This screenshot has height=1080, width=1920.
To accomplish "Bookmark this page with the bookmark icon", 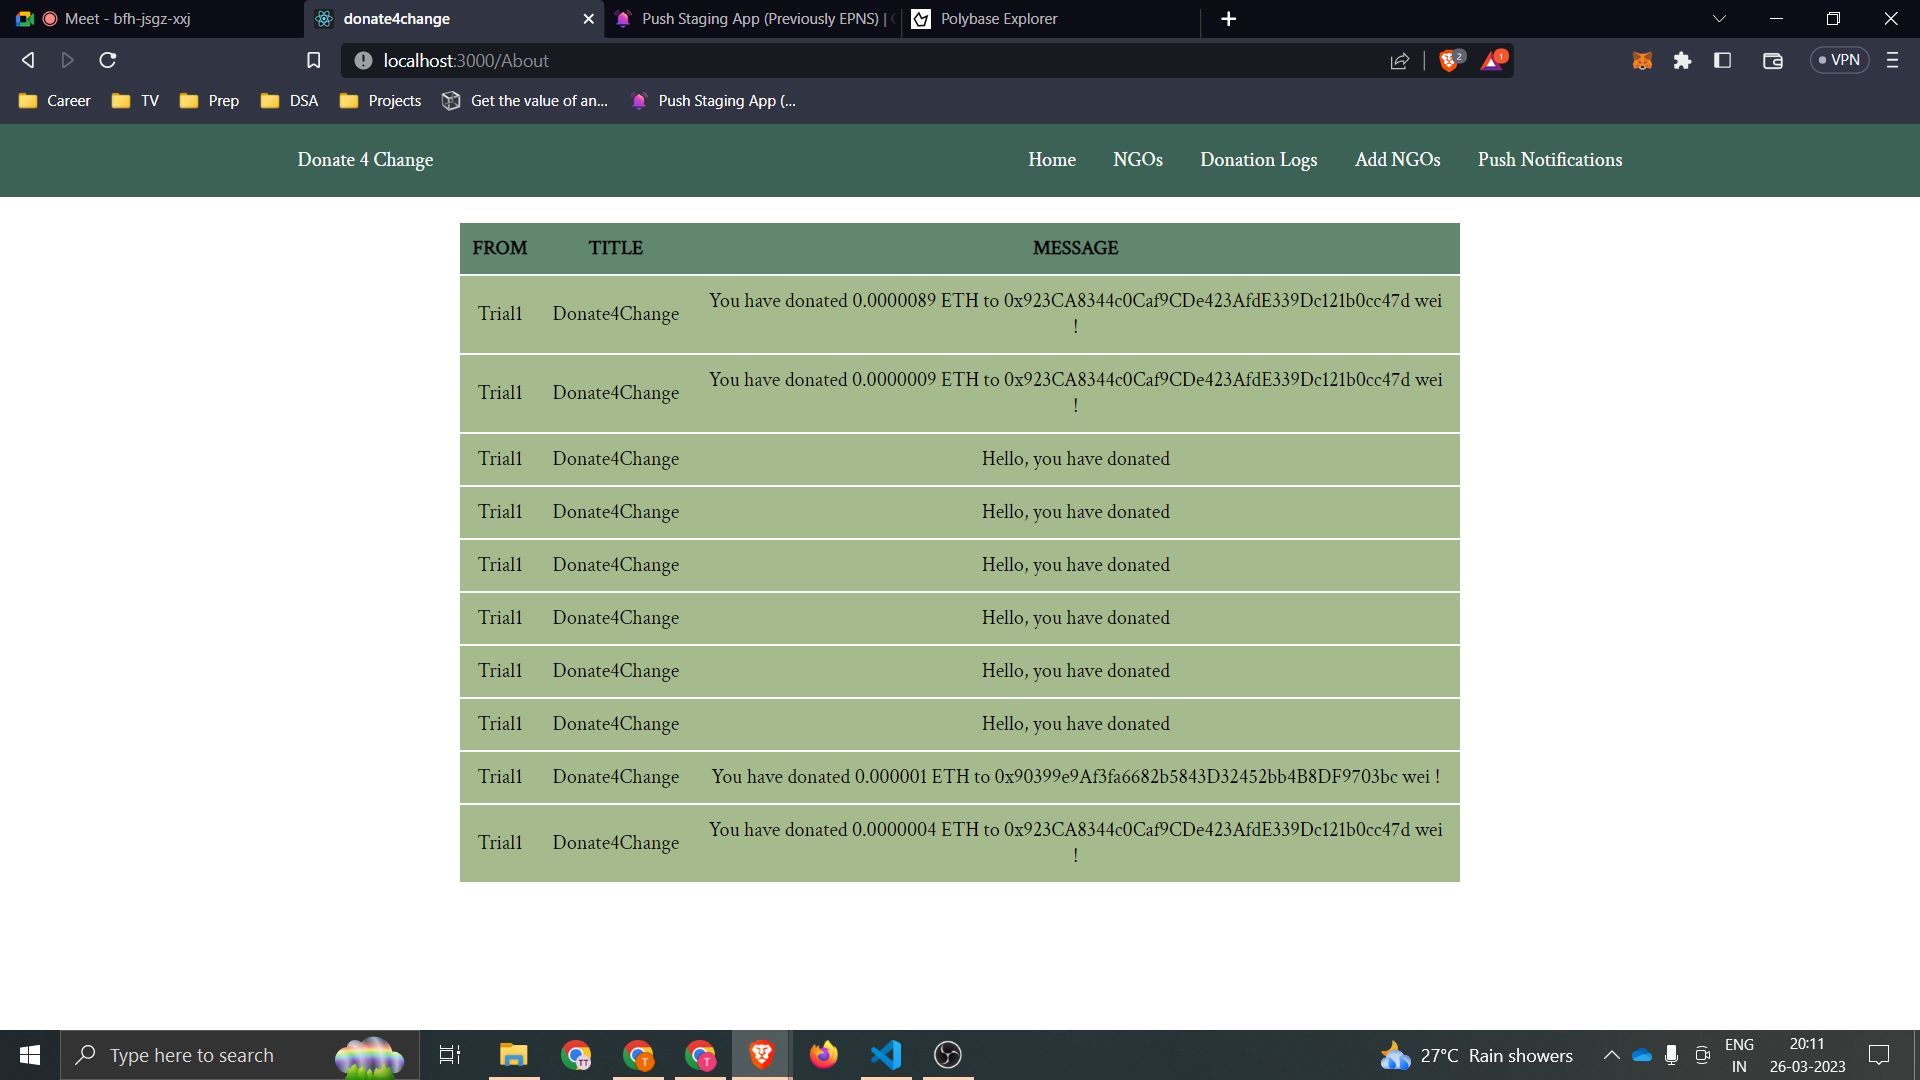I will click(313, 61).
